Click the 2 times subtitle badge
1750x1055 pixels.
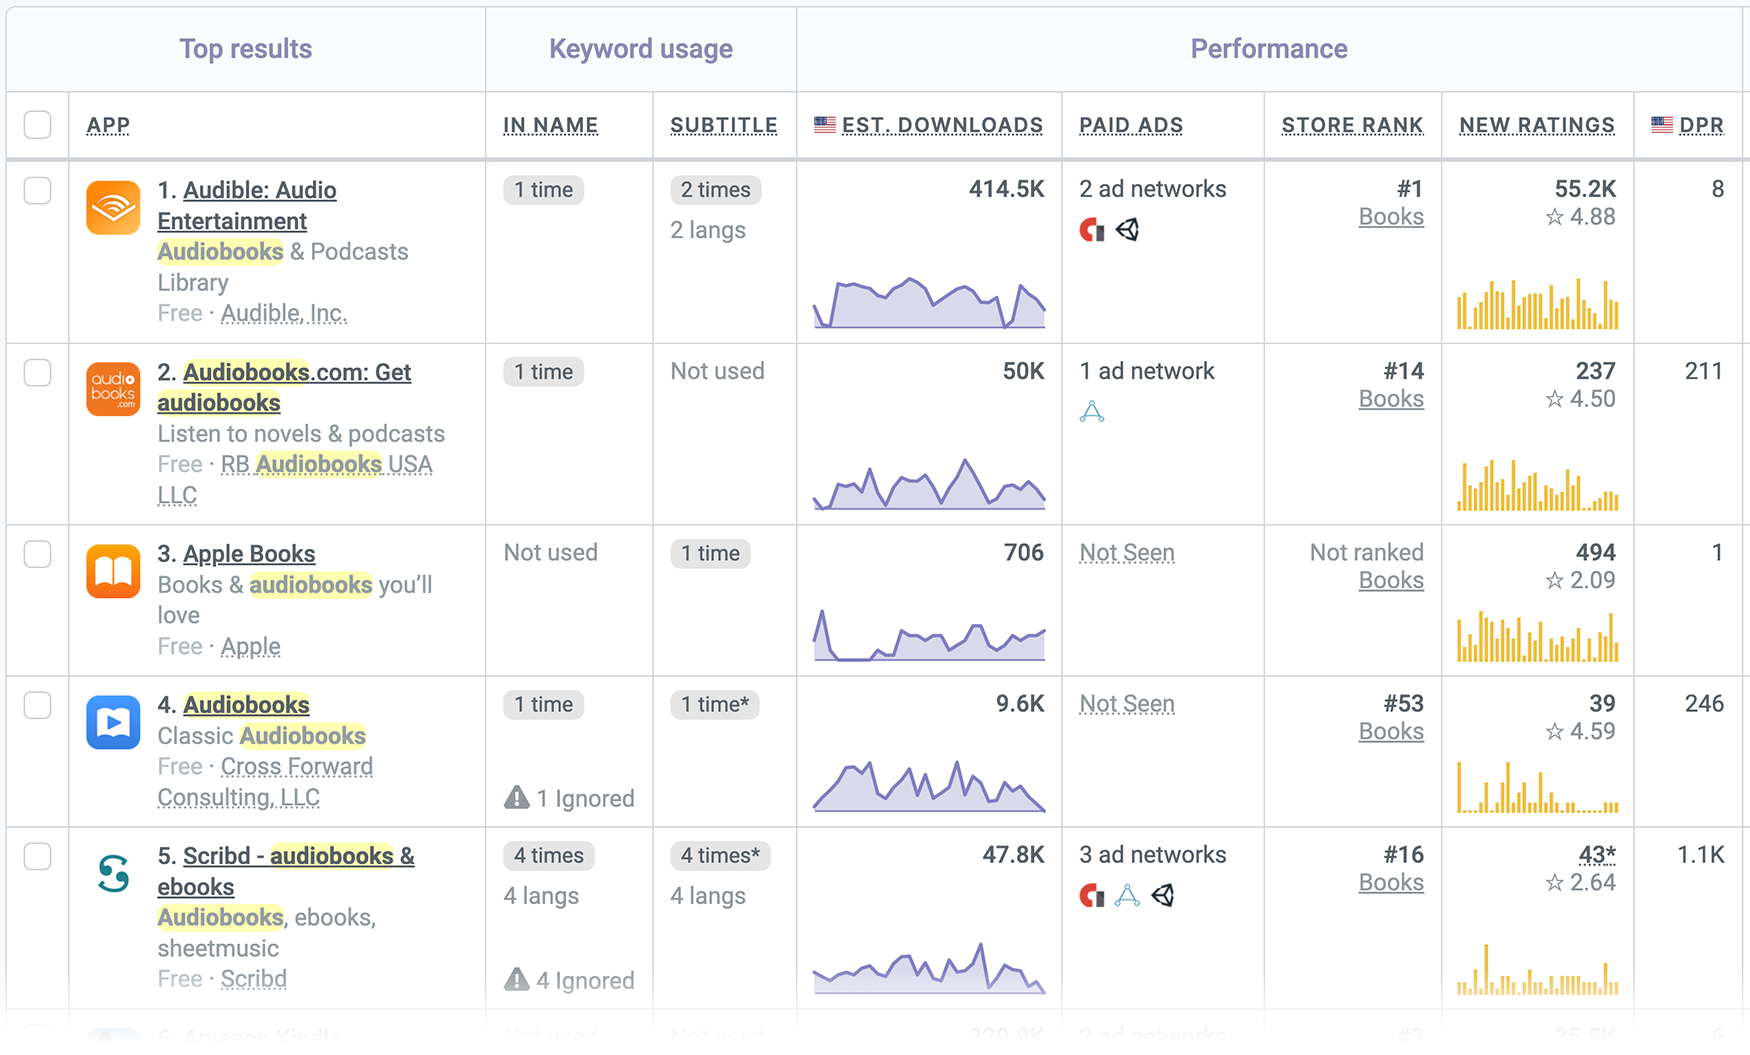(x=715, y=190)
